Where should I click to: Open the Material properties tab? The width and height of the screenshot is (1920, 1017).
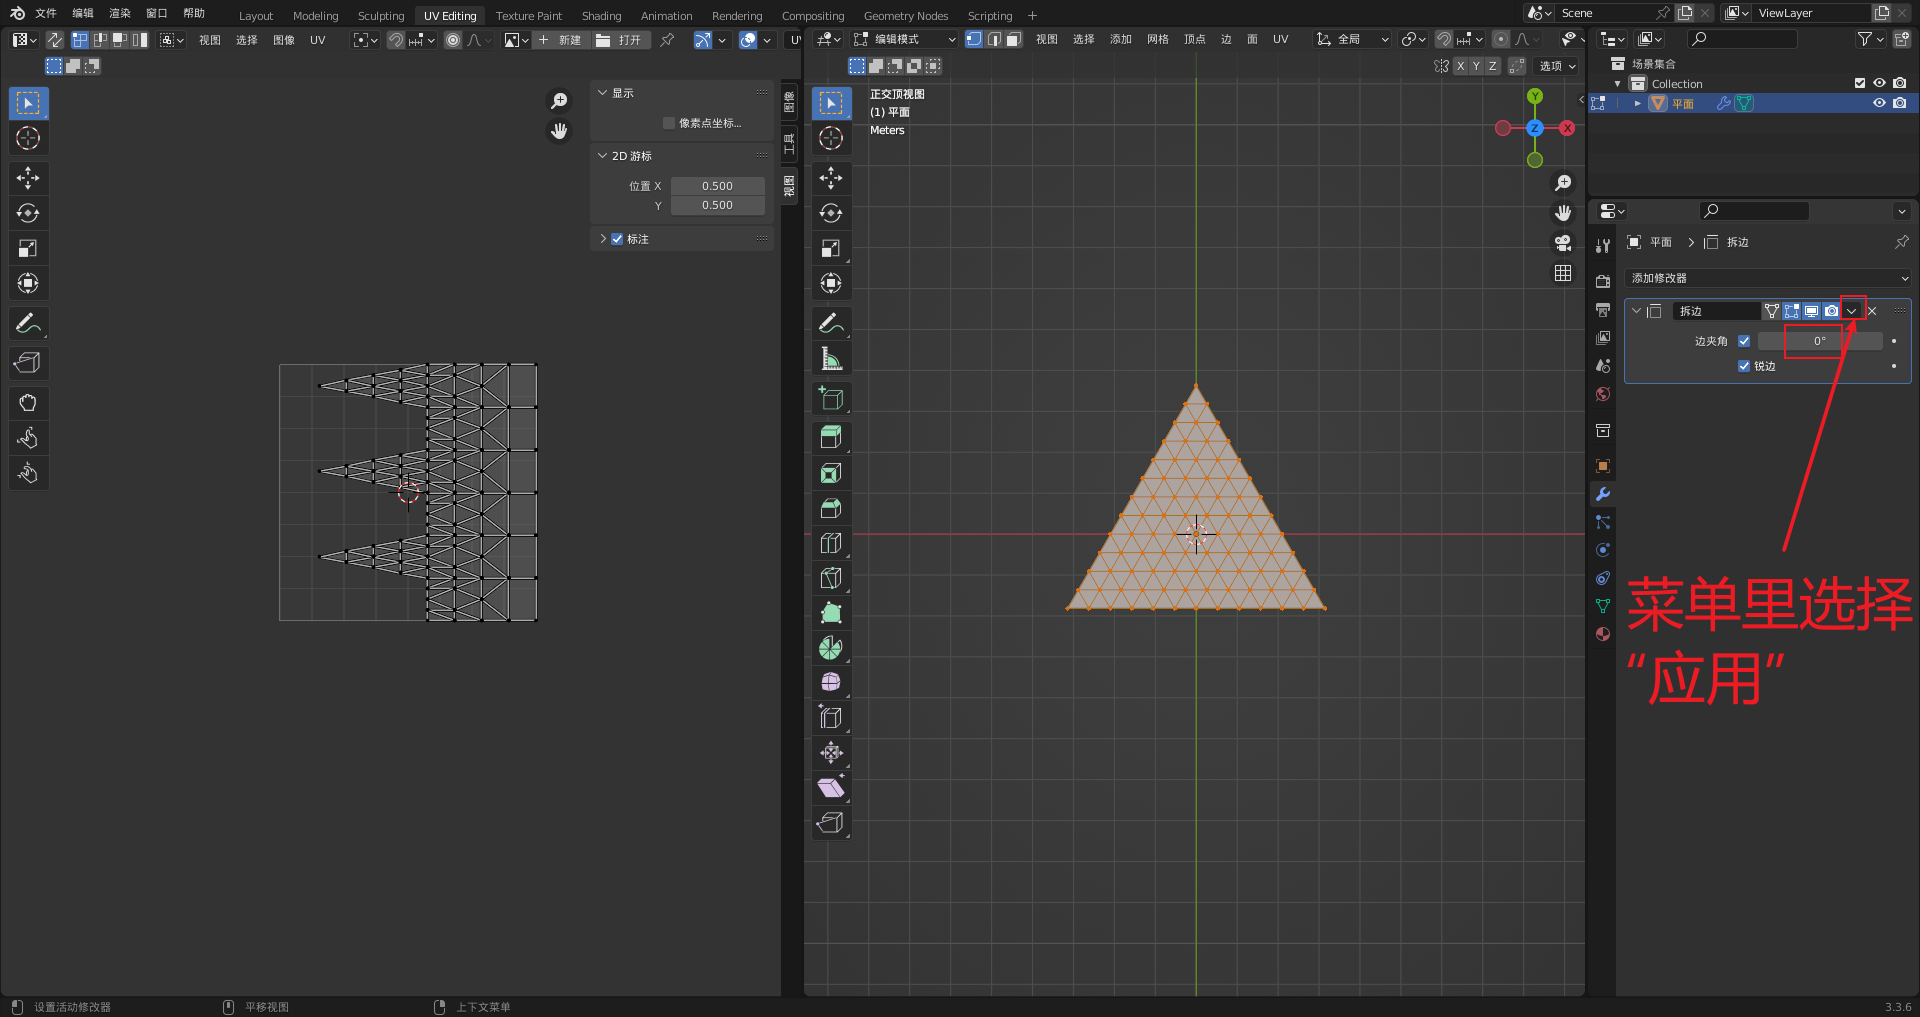[x=1603, y=634]
